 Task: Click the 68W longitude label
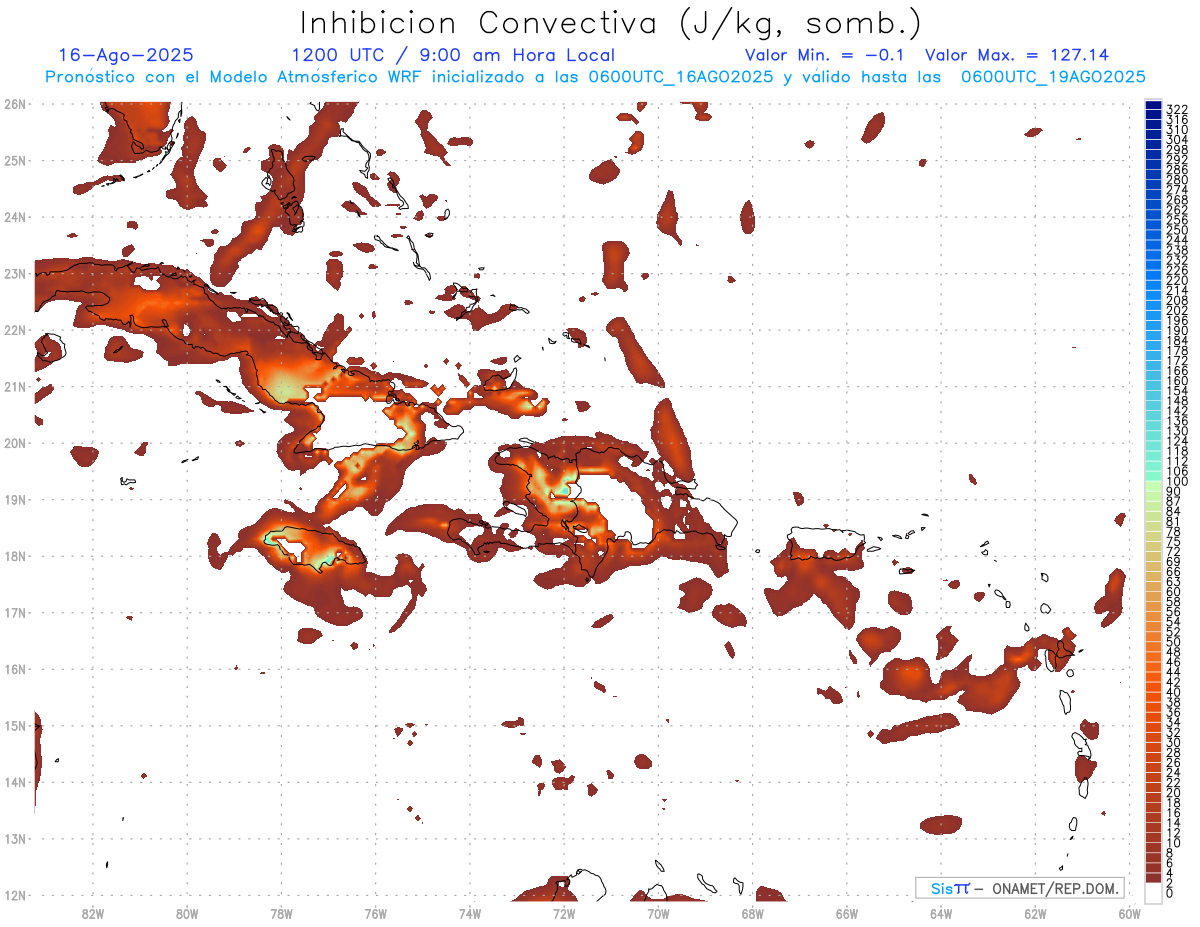coord(753,913)
